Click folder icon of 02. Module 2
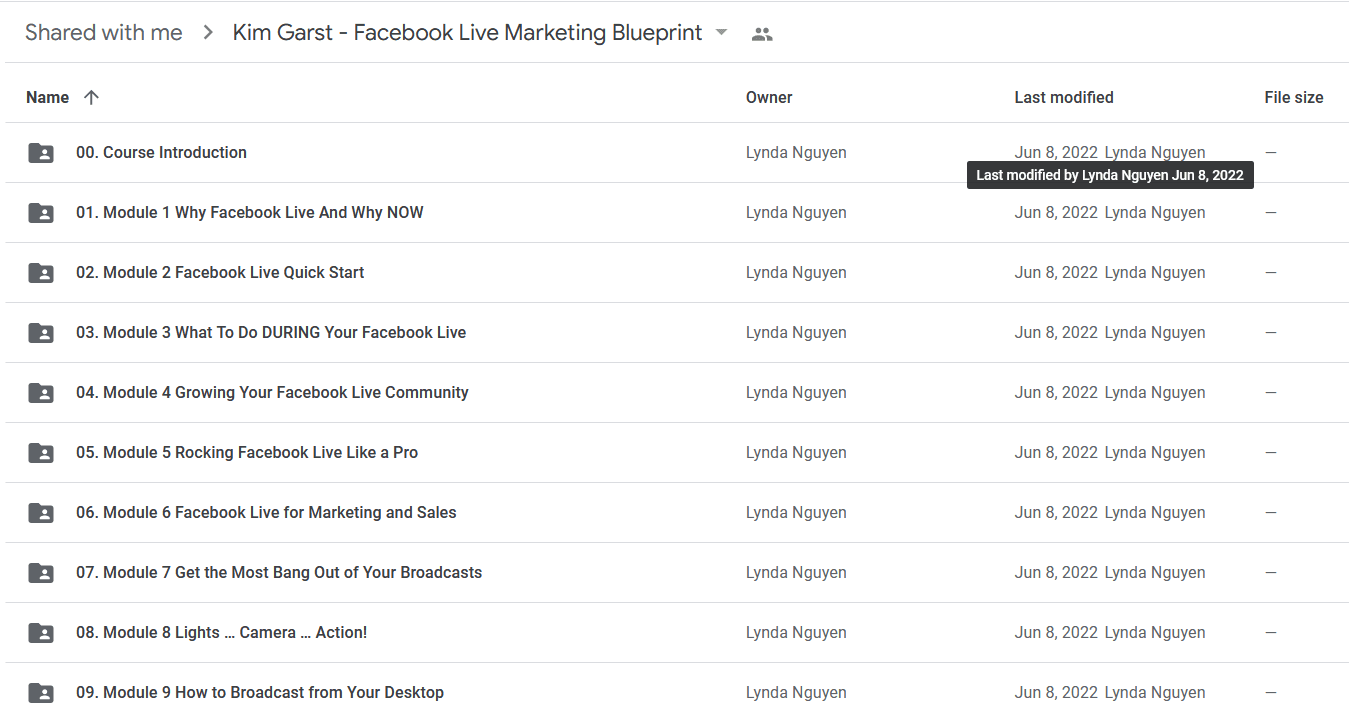Viewport: 1349px width, 719px height. (x=41, y=273)
